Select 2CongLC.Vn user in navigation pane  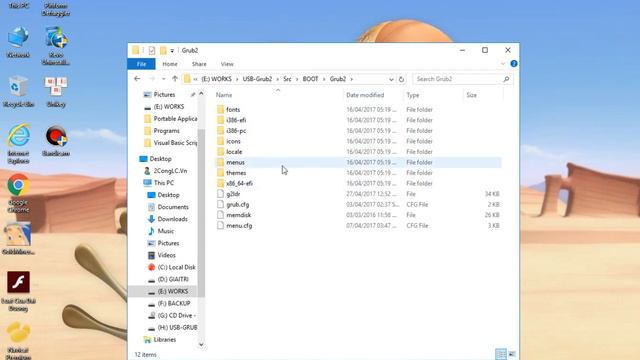click(170, 171)
